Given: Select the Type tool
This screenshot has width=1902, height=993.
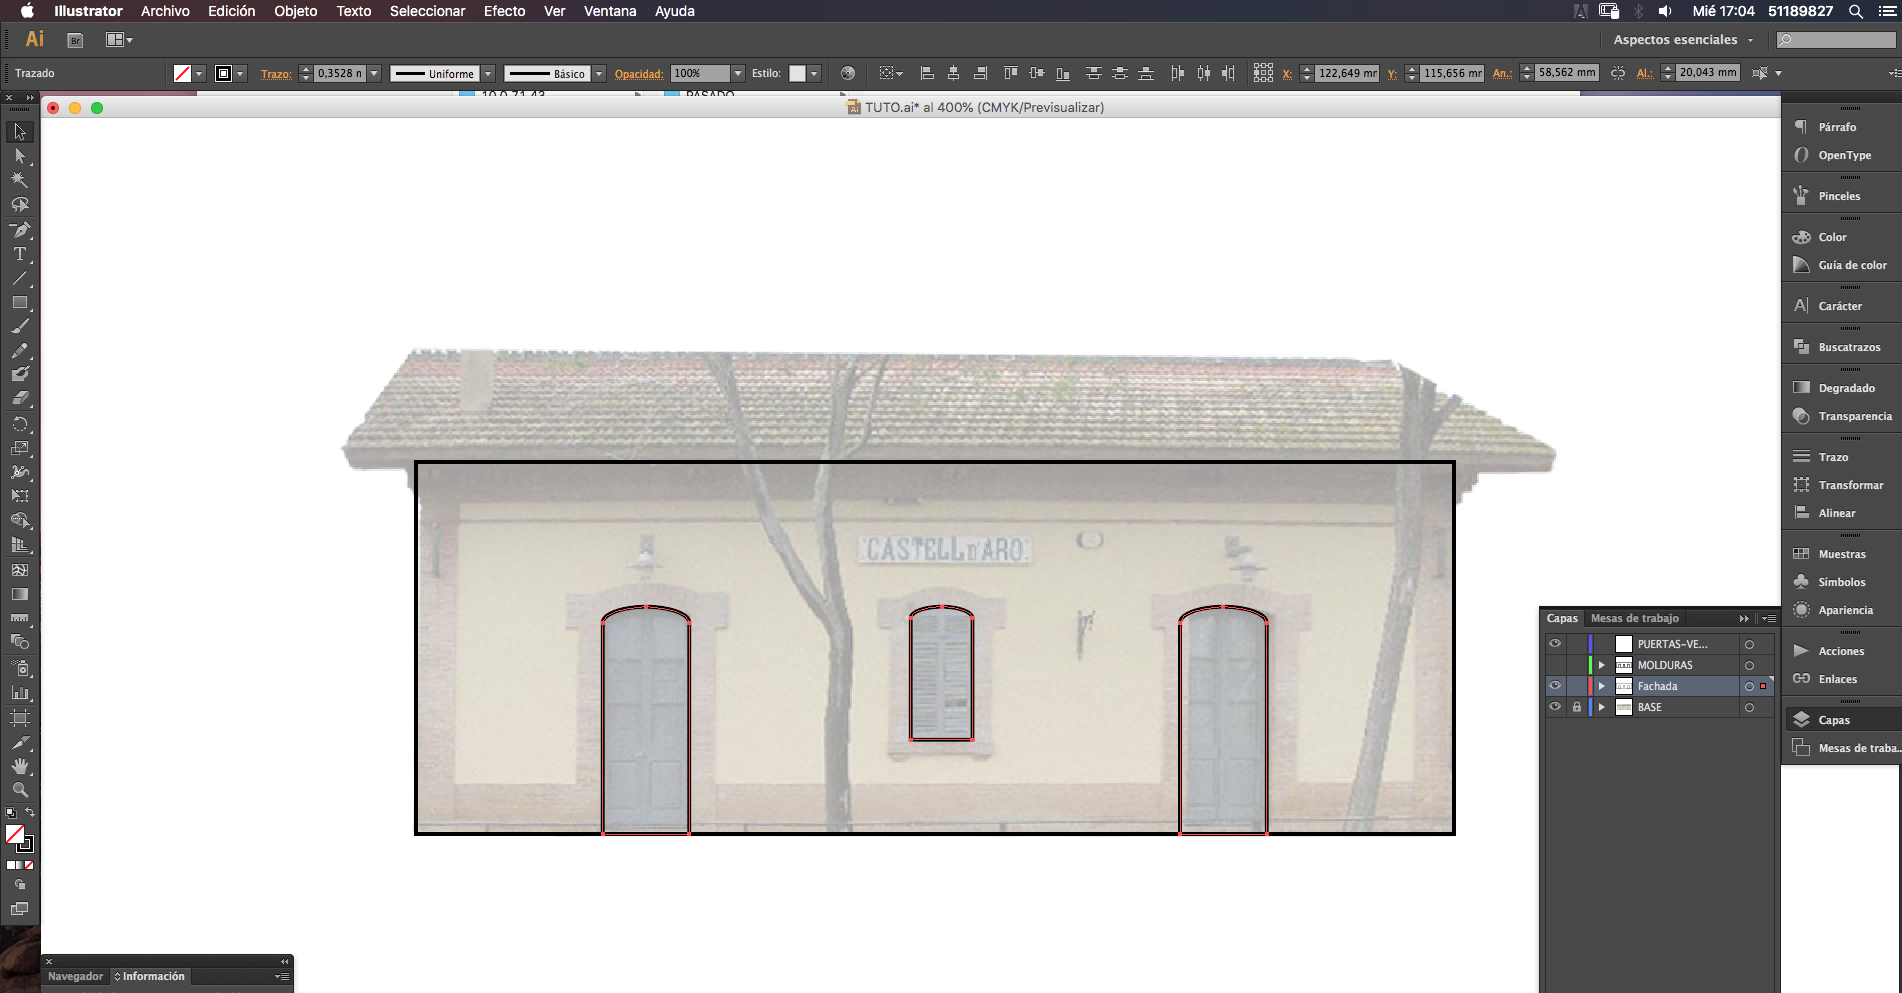Looking at the screenshot, I should tap(20, 254).
